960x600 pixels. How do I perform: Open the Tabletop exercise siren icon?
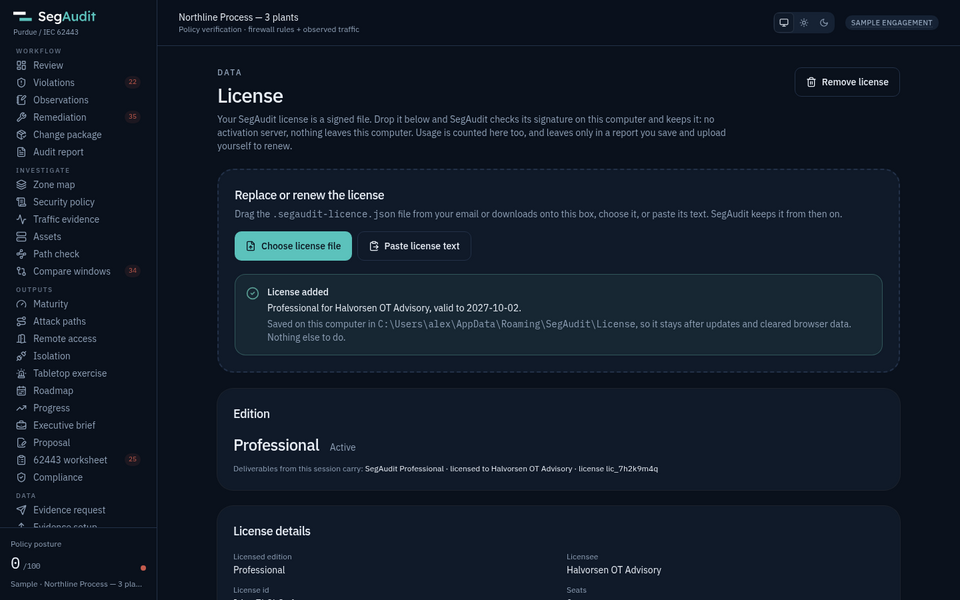[21, 373]
